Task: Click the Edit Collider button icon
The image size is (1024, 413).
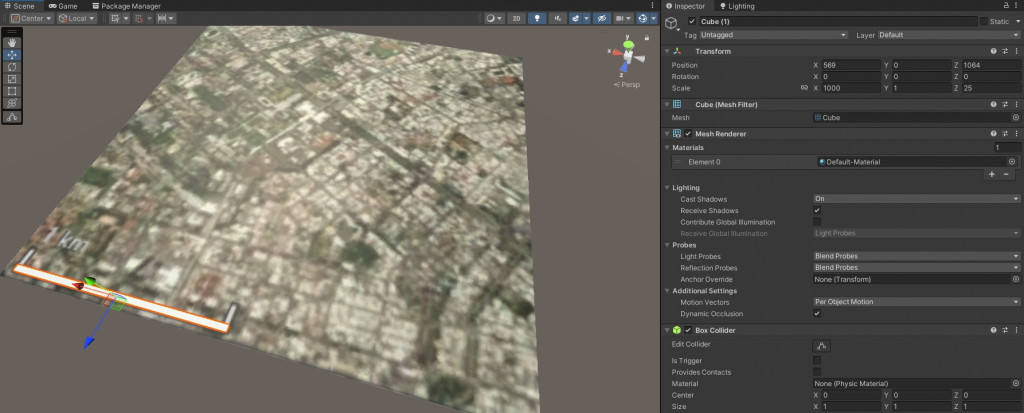Action: (823, 346)
